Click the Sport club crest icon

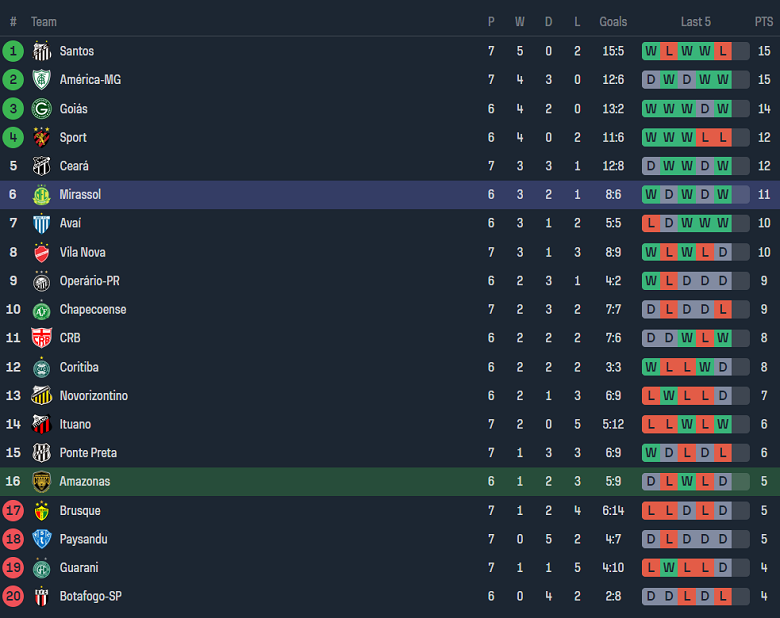[x=41, y=137]
